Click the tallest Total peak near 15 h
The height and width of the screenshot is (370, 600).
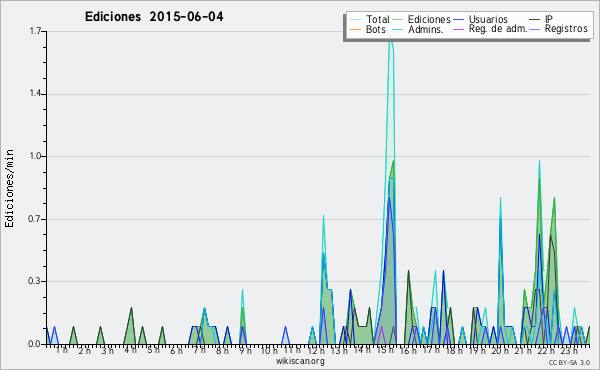pos(390,34)
